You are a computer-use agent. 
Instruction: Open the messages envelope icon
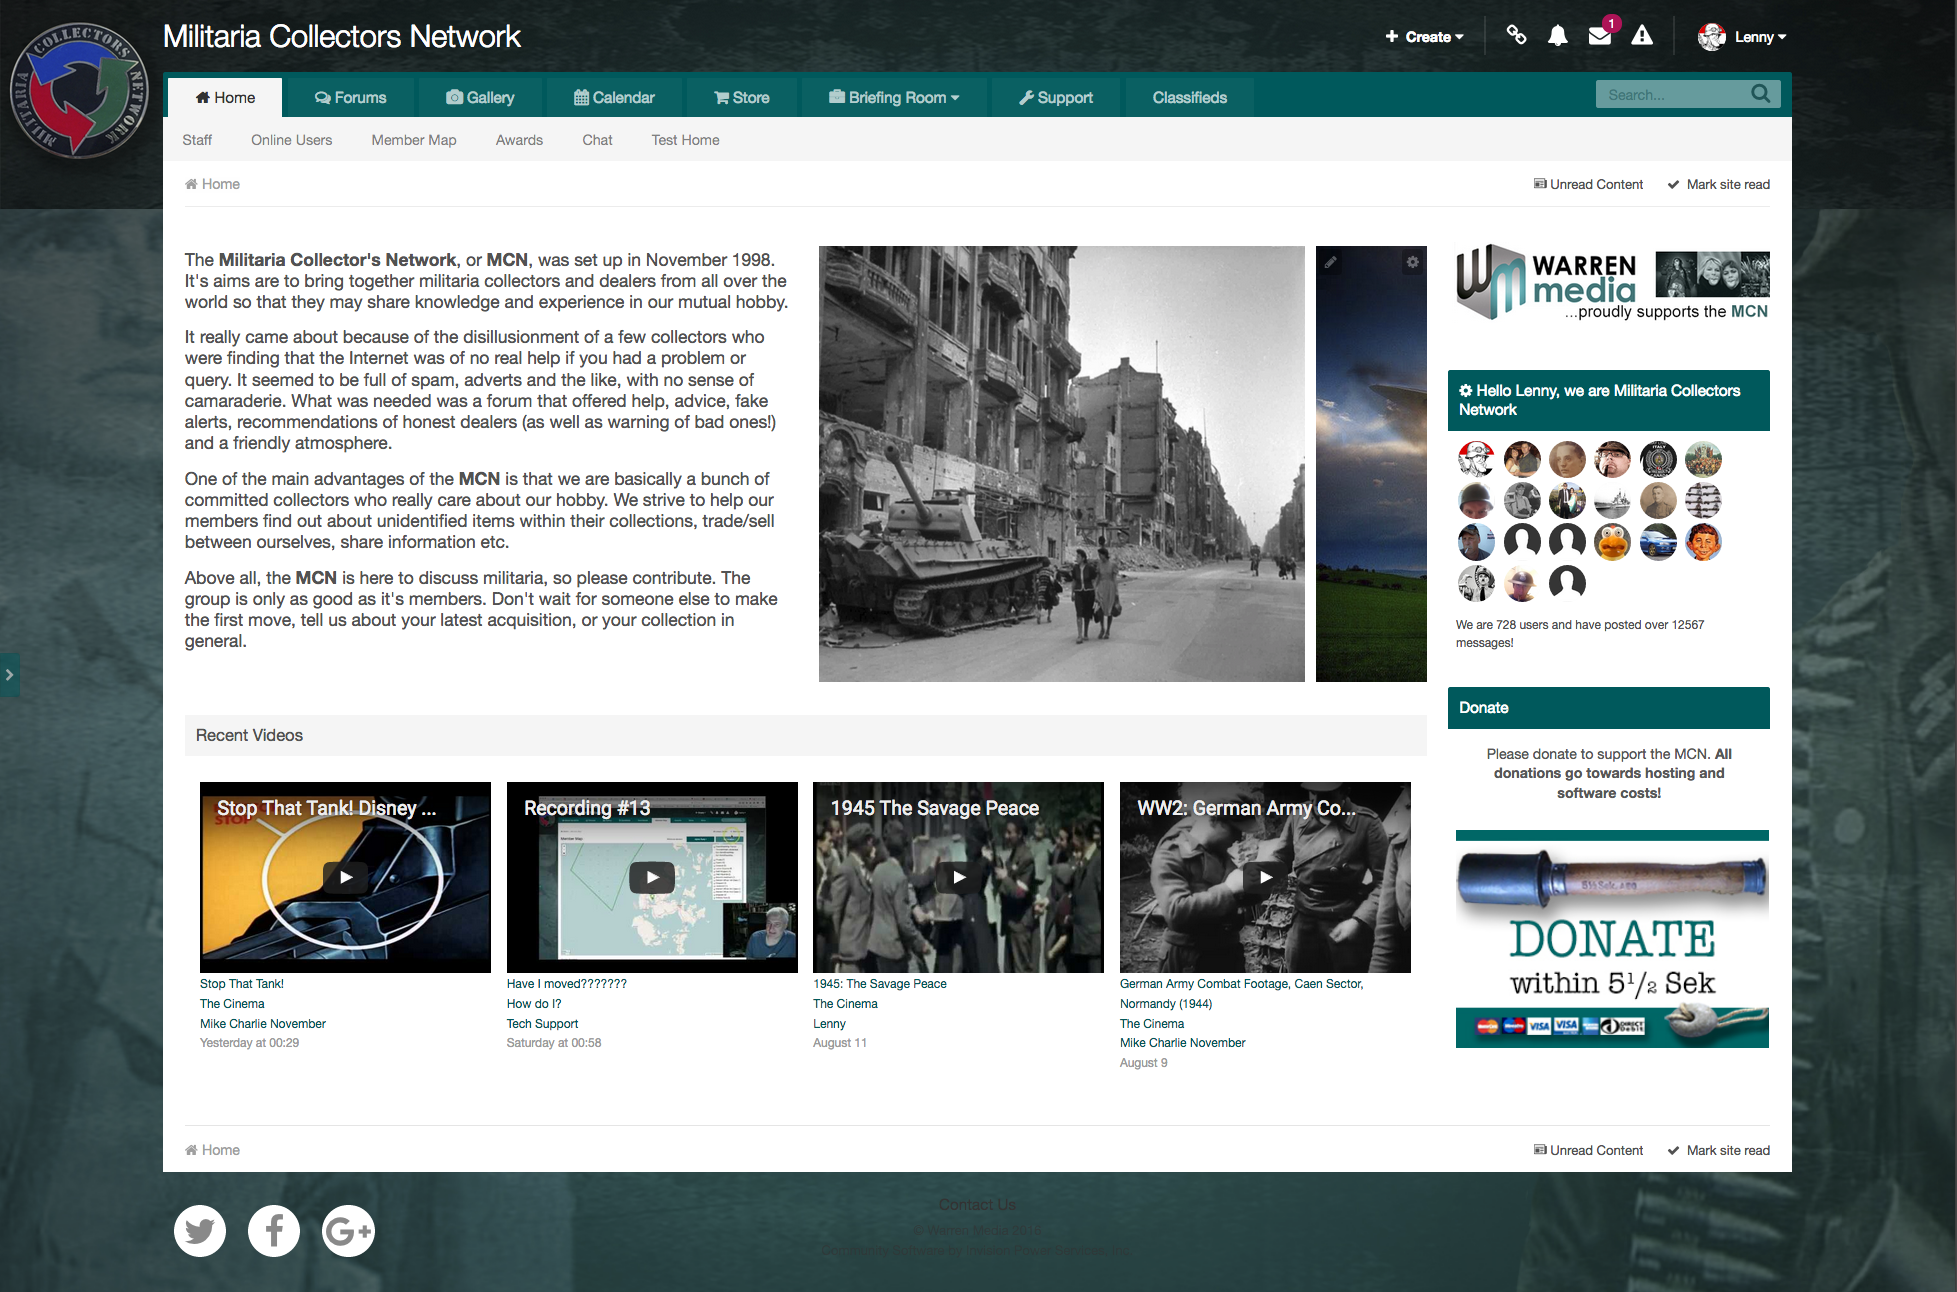tap(1599, 37)
